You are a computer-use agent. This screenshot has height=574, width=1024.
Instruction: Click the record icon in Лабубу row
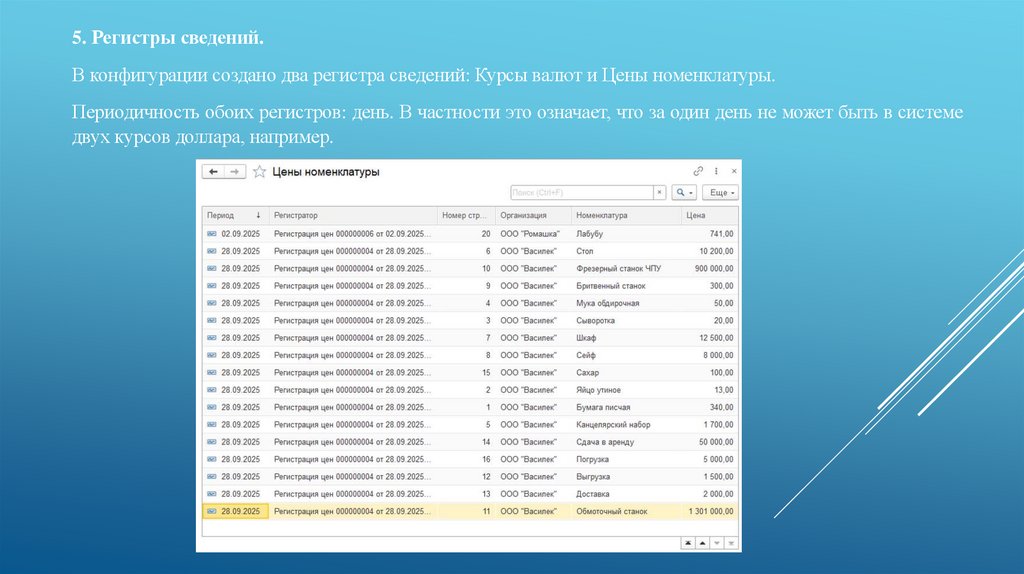(212, 234)
